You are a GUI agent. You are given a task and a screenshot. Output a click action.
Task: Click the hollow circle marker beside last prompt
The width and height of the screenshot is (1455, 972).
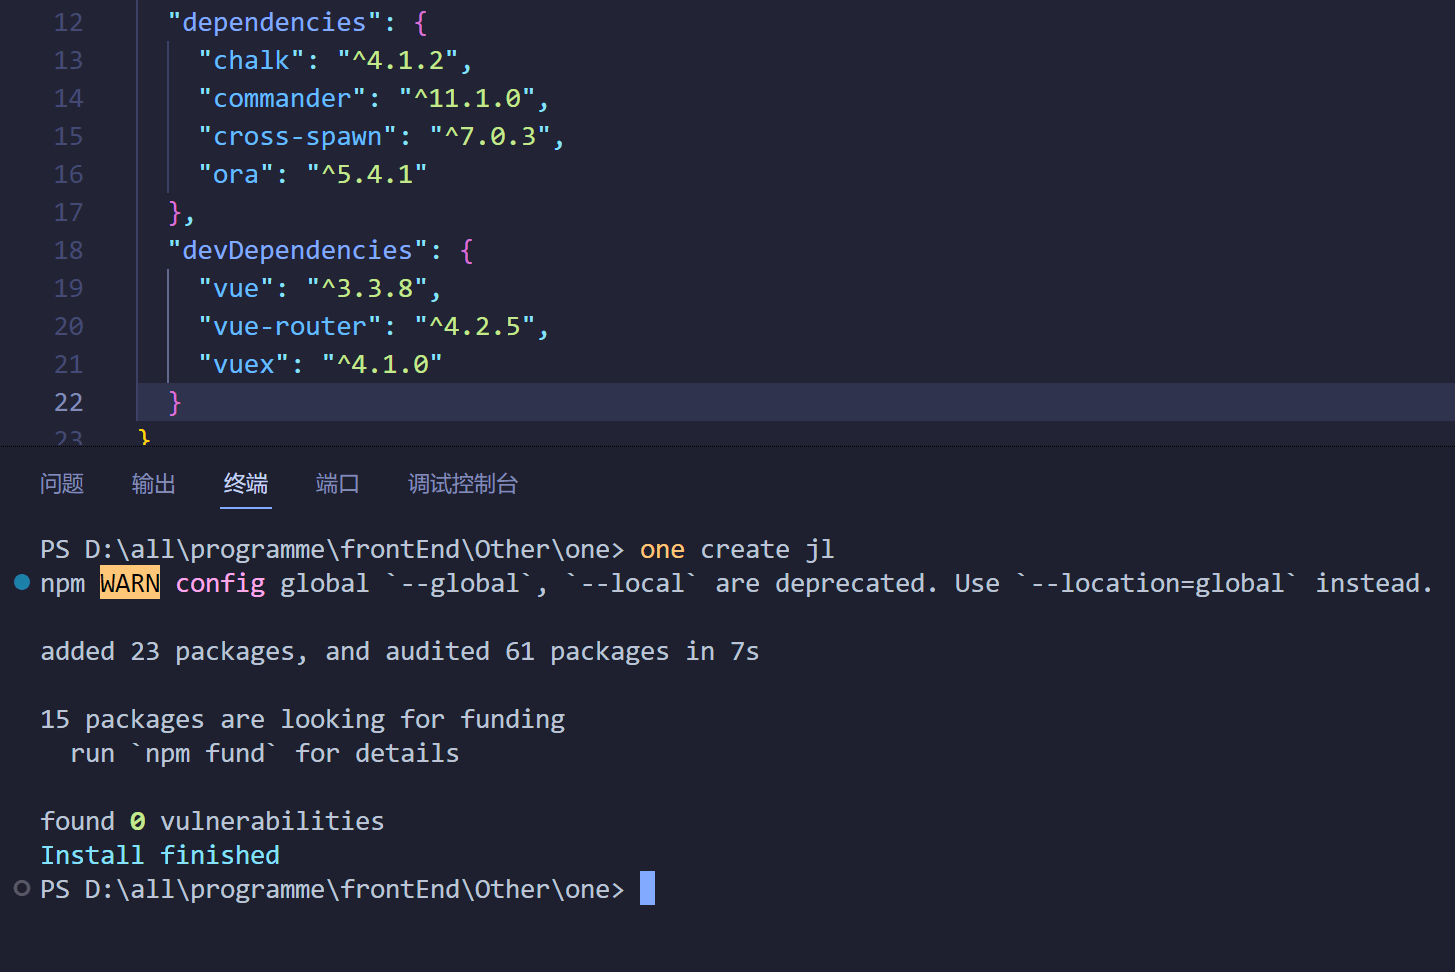coord(22,888)
